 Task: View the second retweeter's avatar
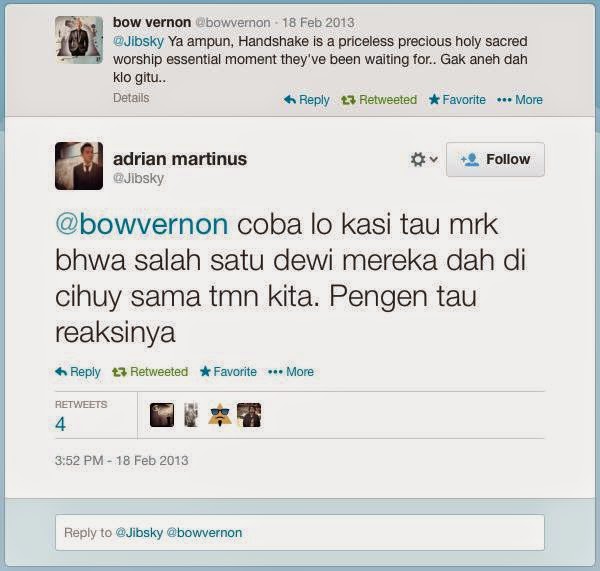coord(191,415)
